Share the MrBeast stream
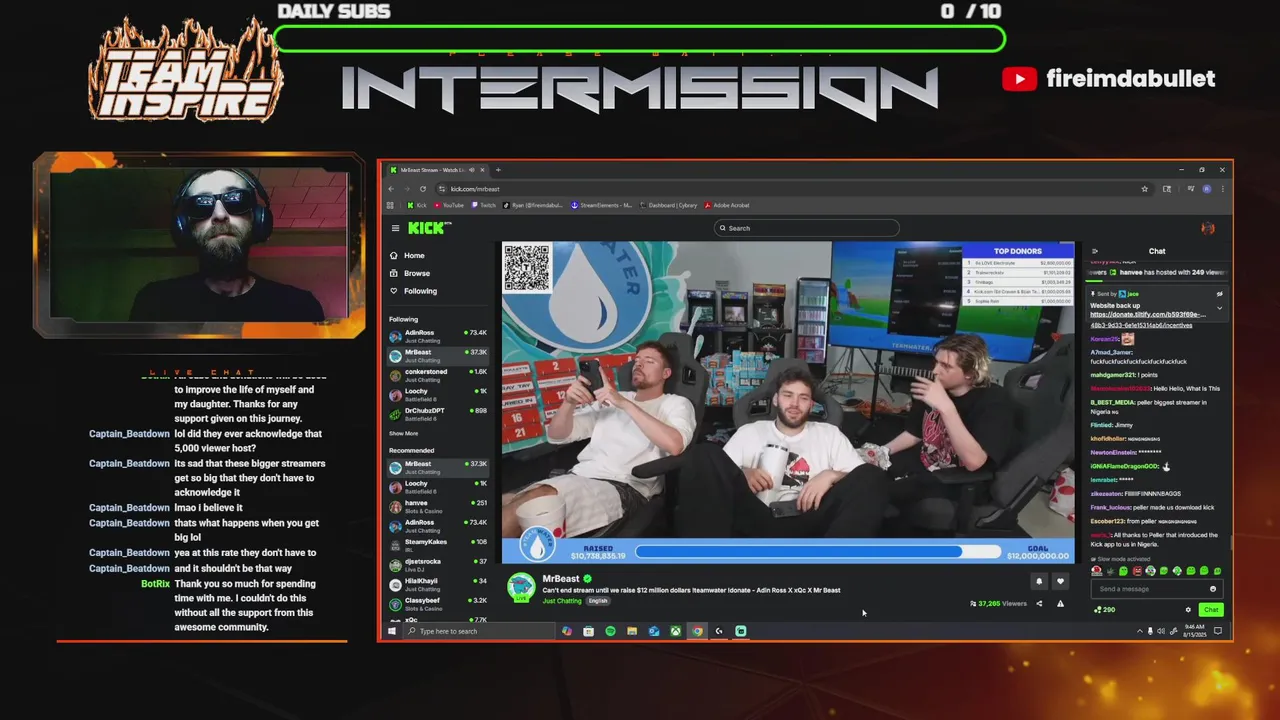The image size is (1280, 720). tap(1039, 603)
